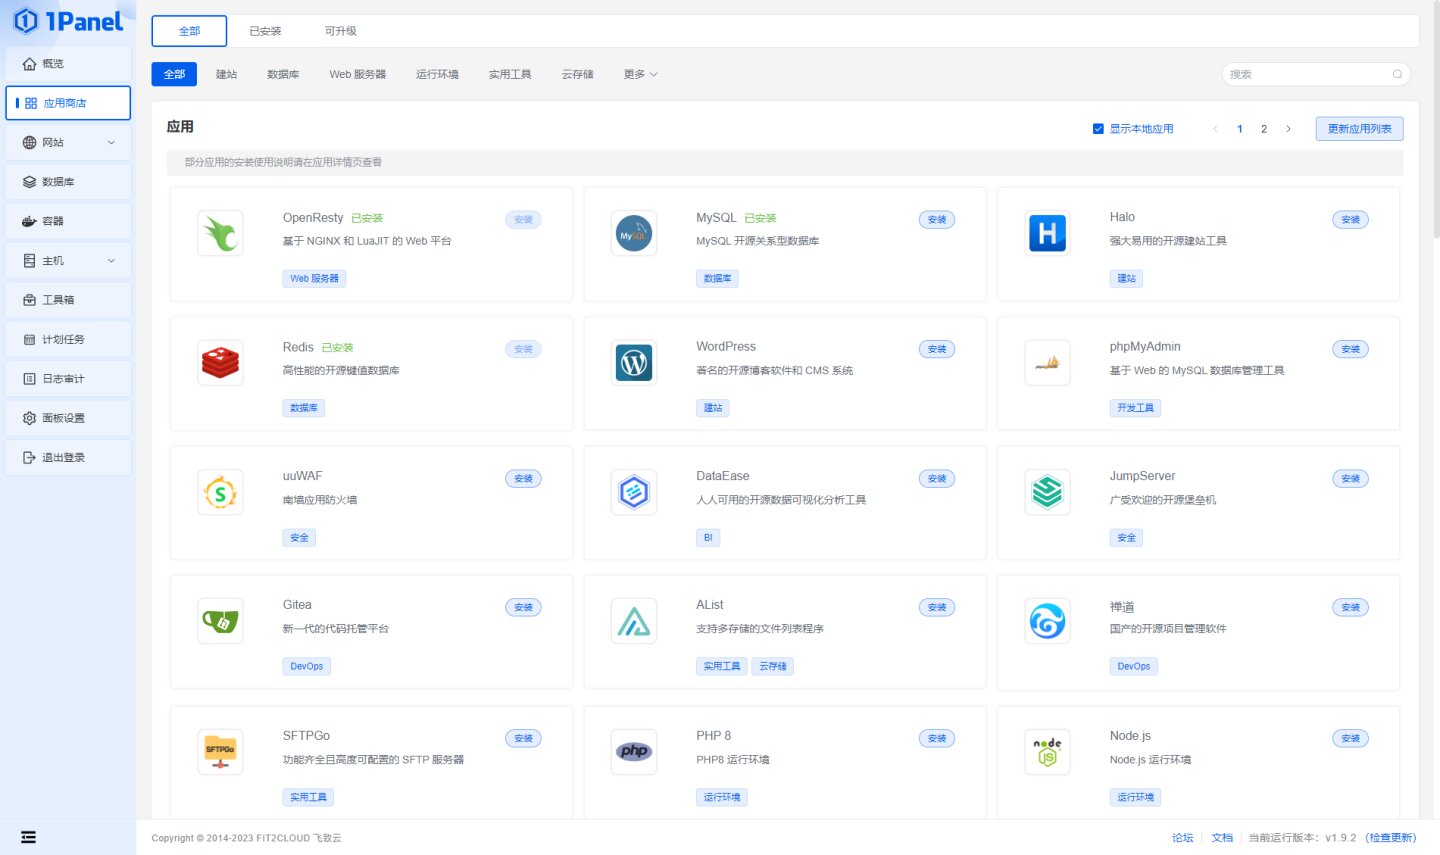Viewport: 1440px width, 855px height.
Task: Click the 更新应用列表 button
Action: (1359, 129)
